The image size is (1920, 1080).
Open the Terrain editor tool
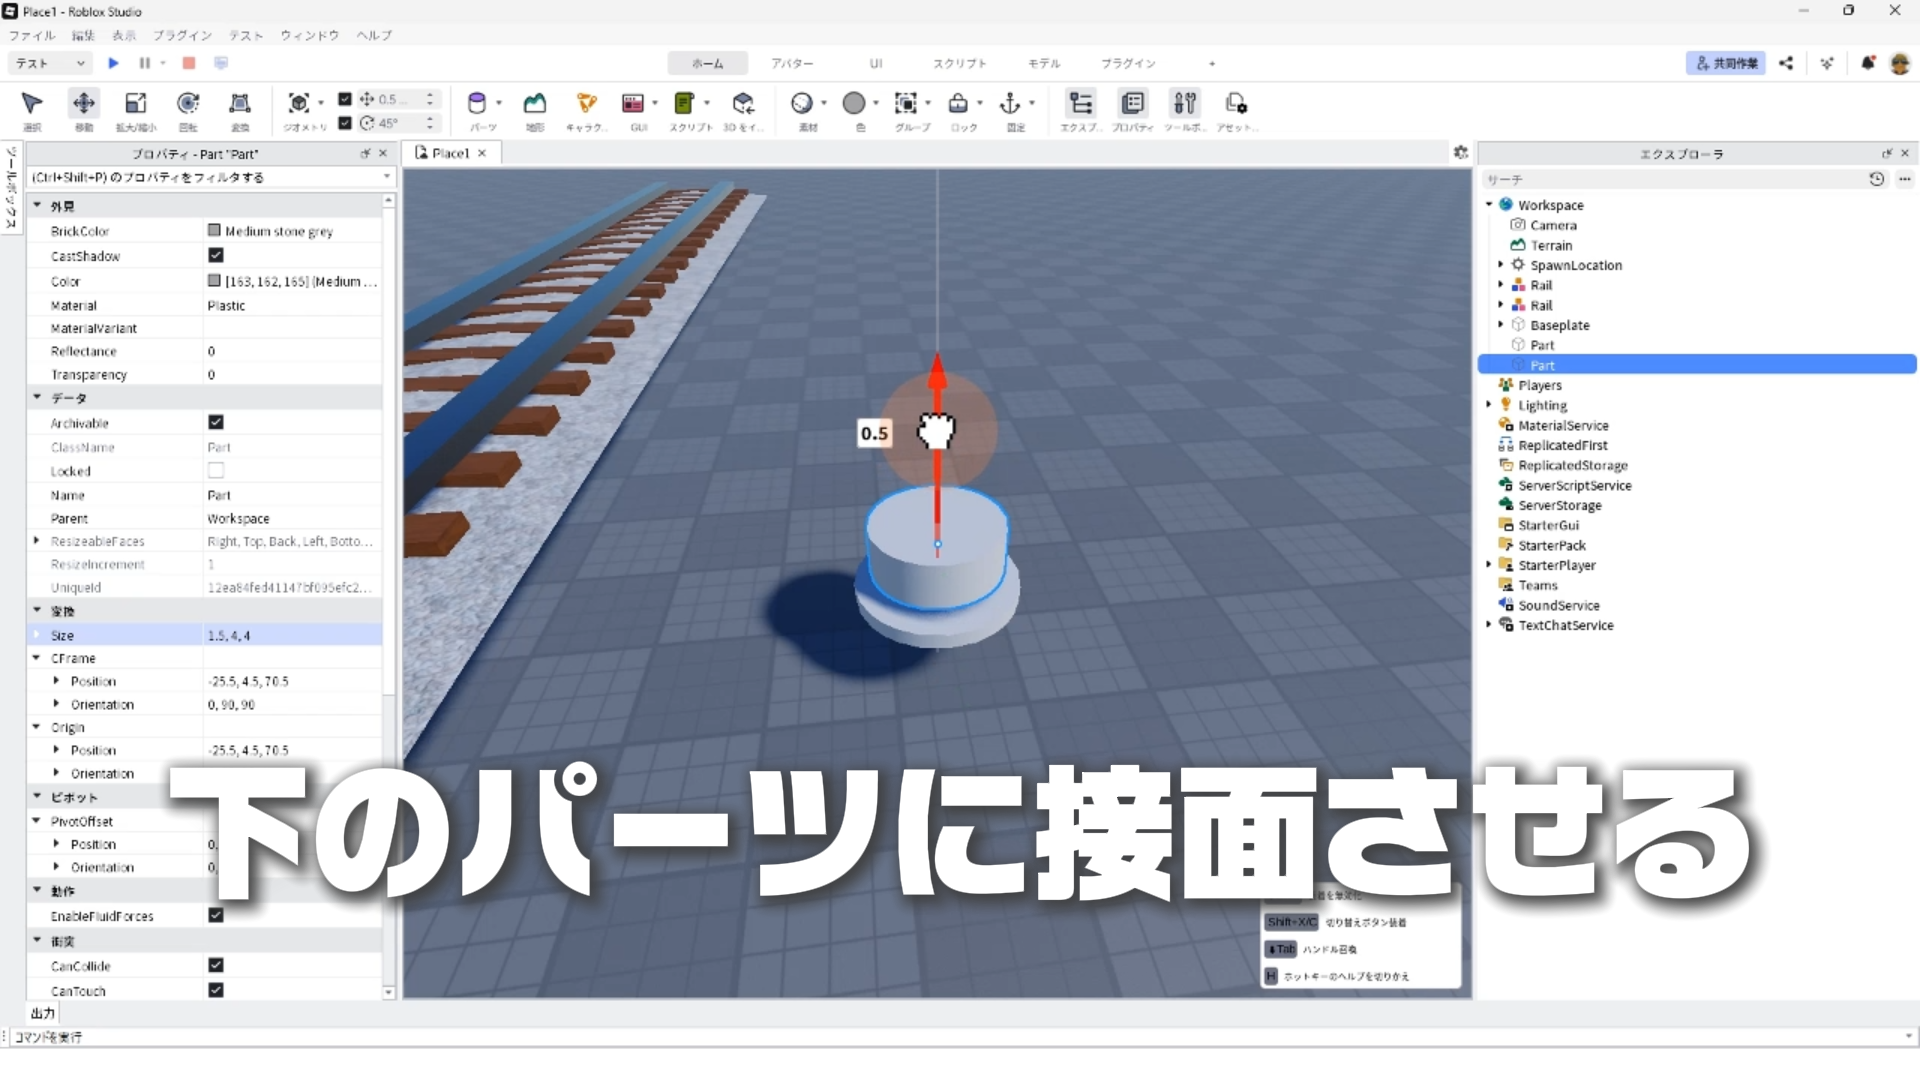point(535,104)
